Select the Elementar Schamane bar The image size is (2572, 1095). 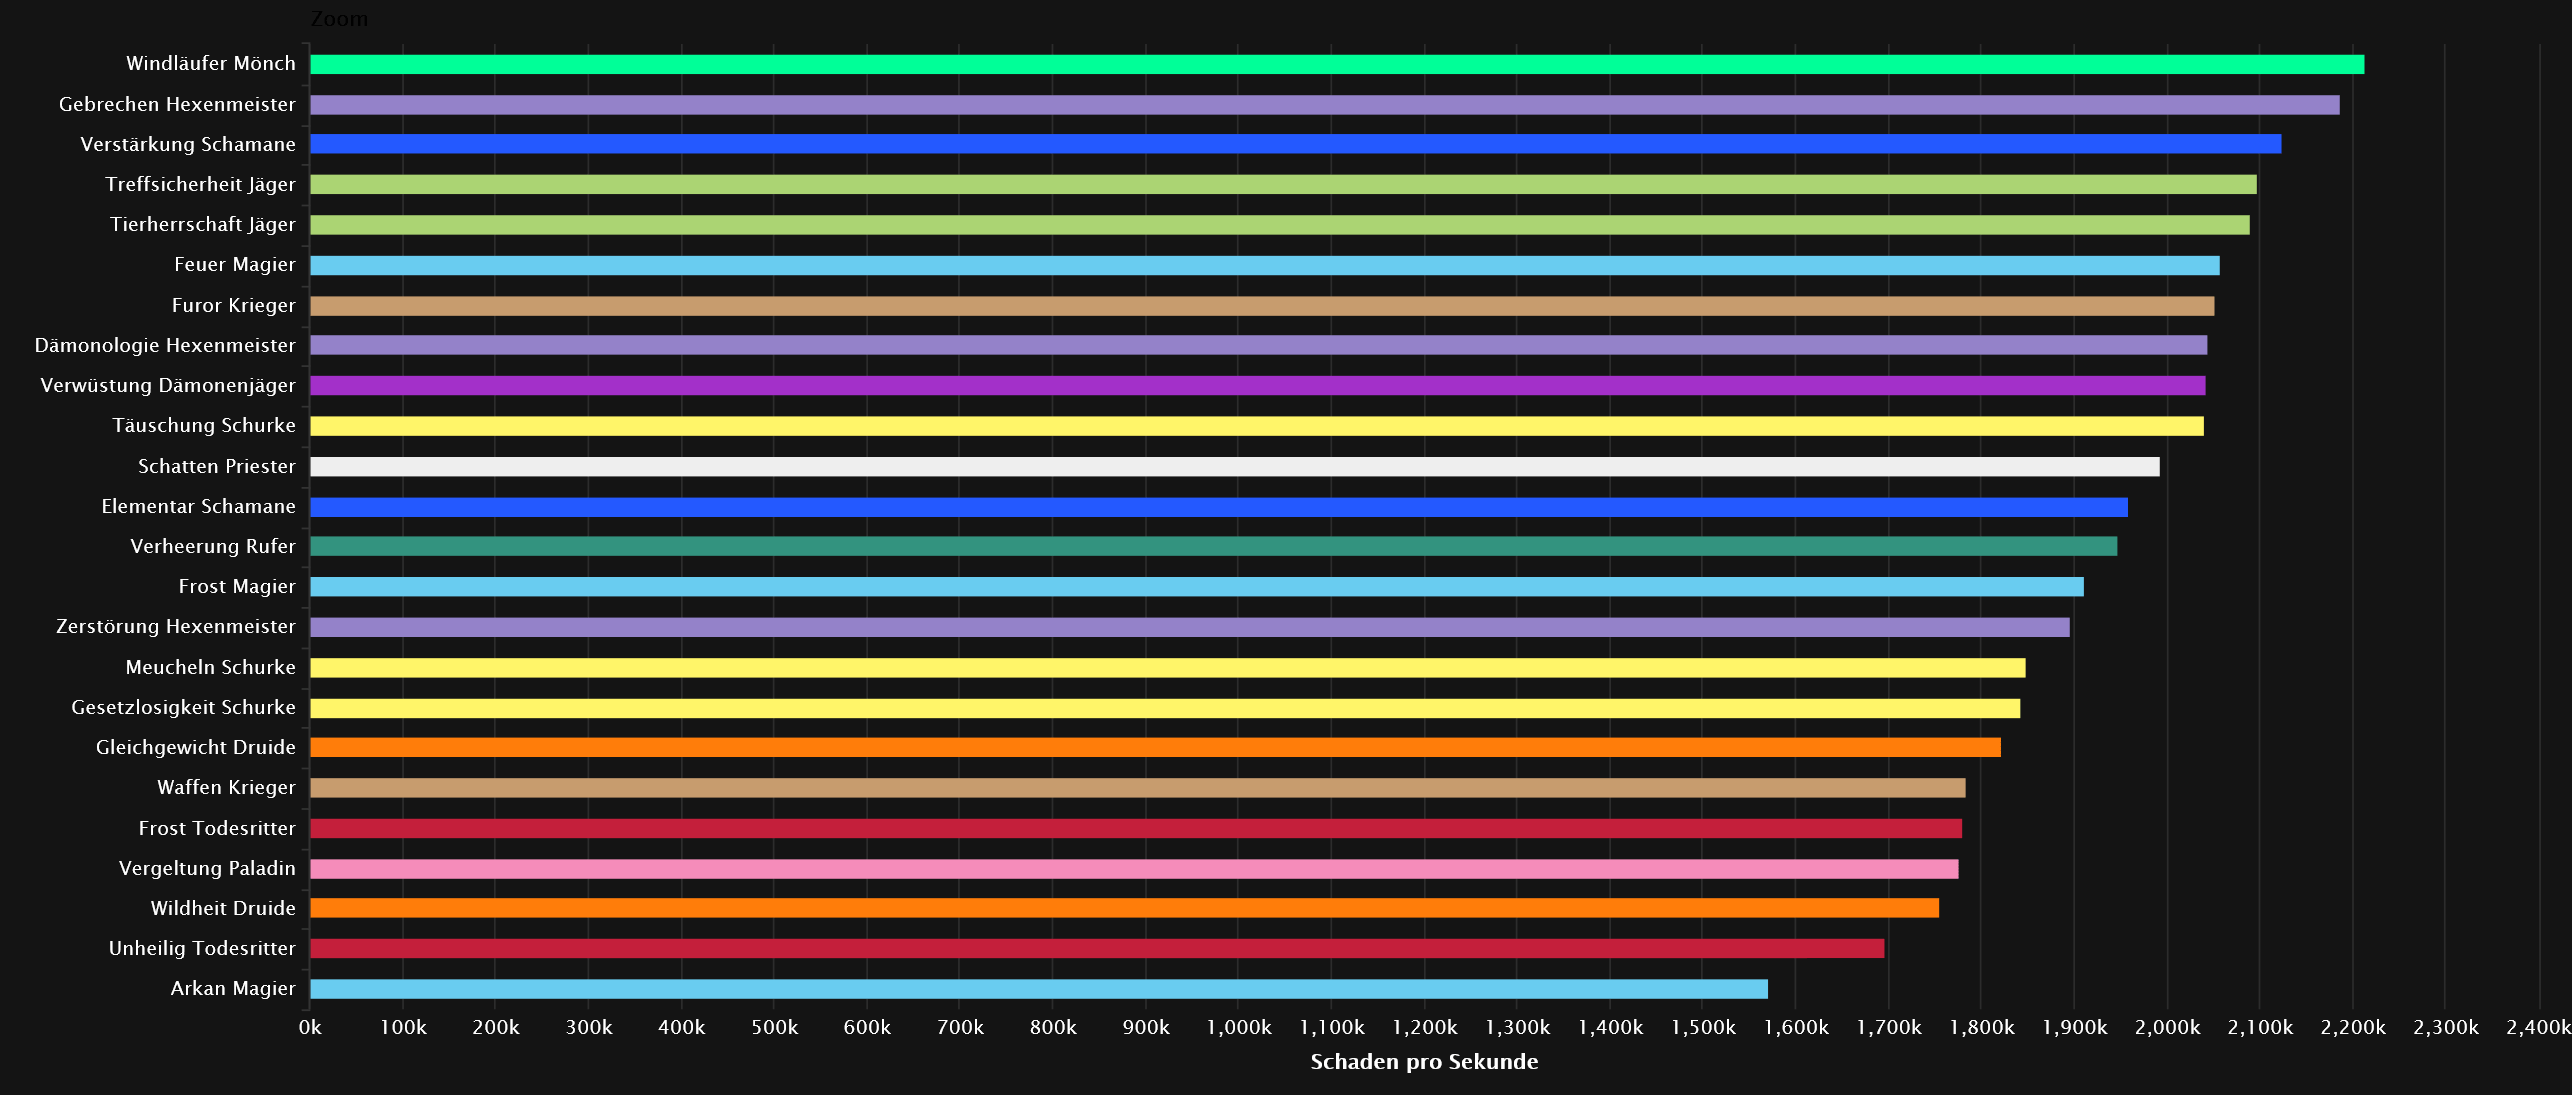click(1219, 507)
